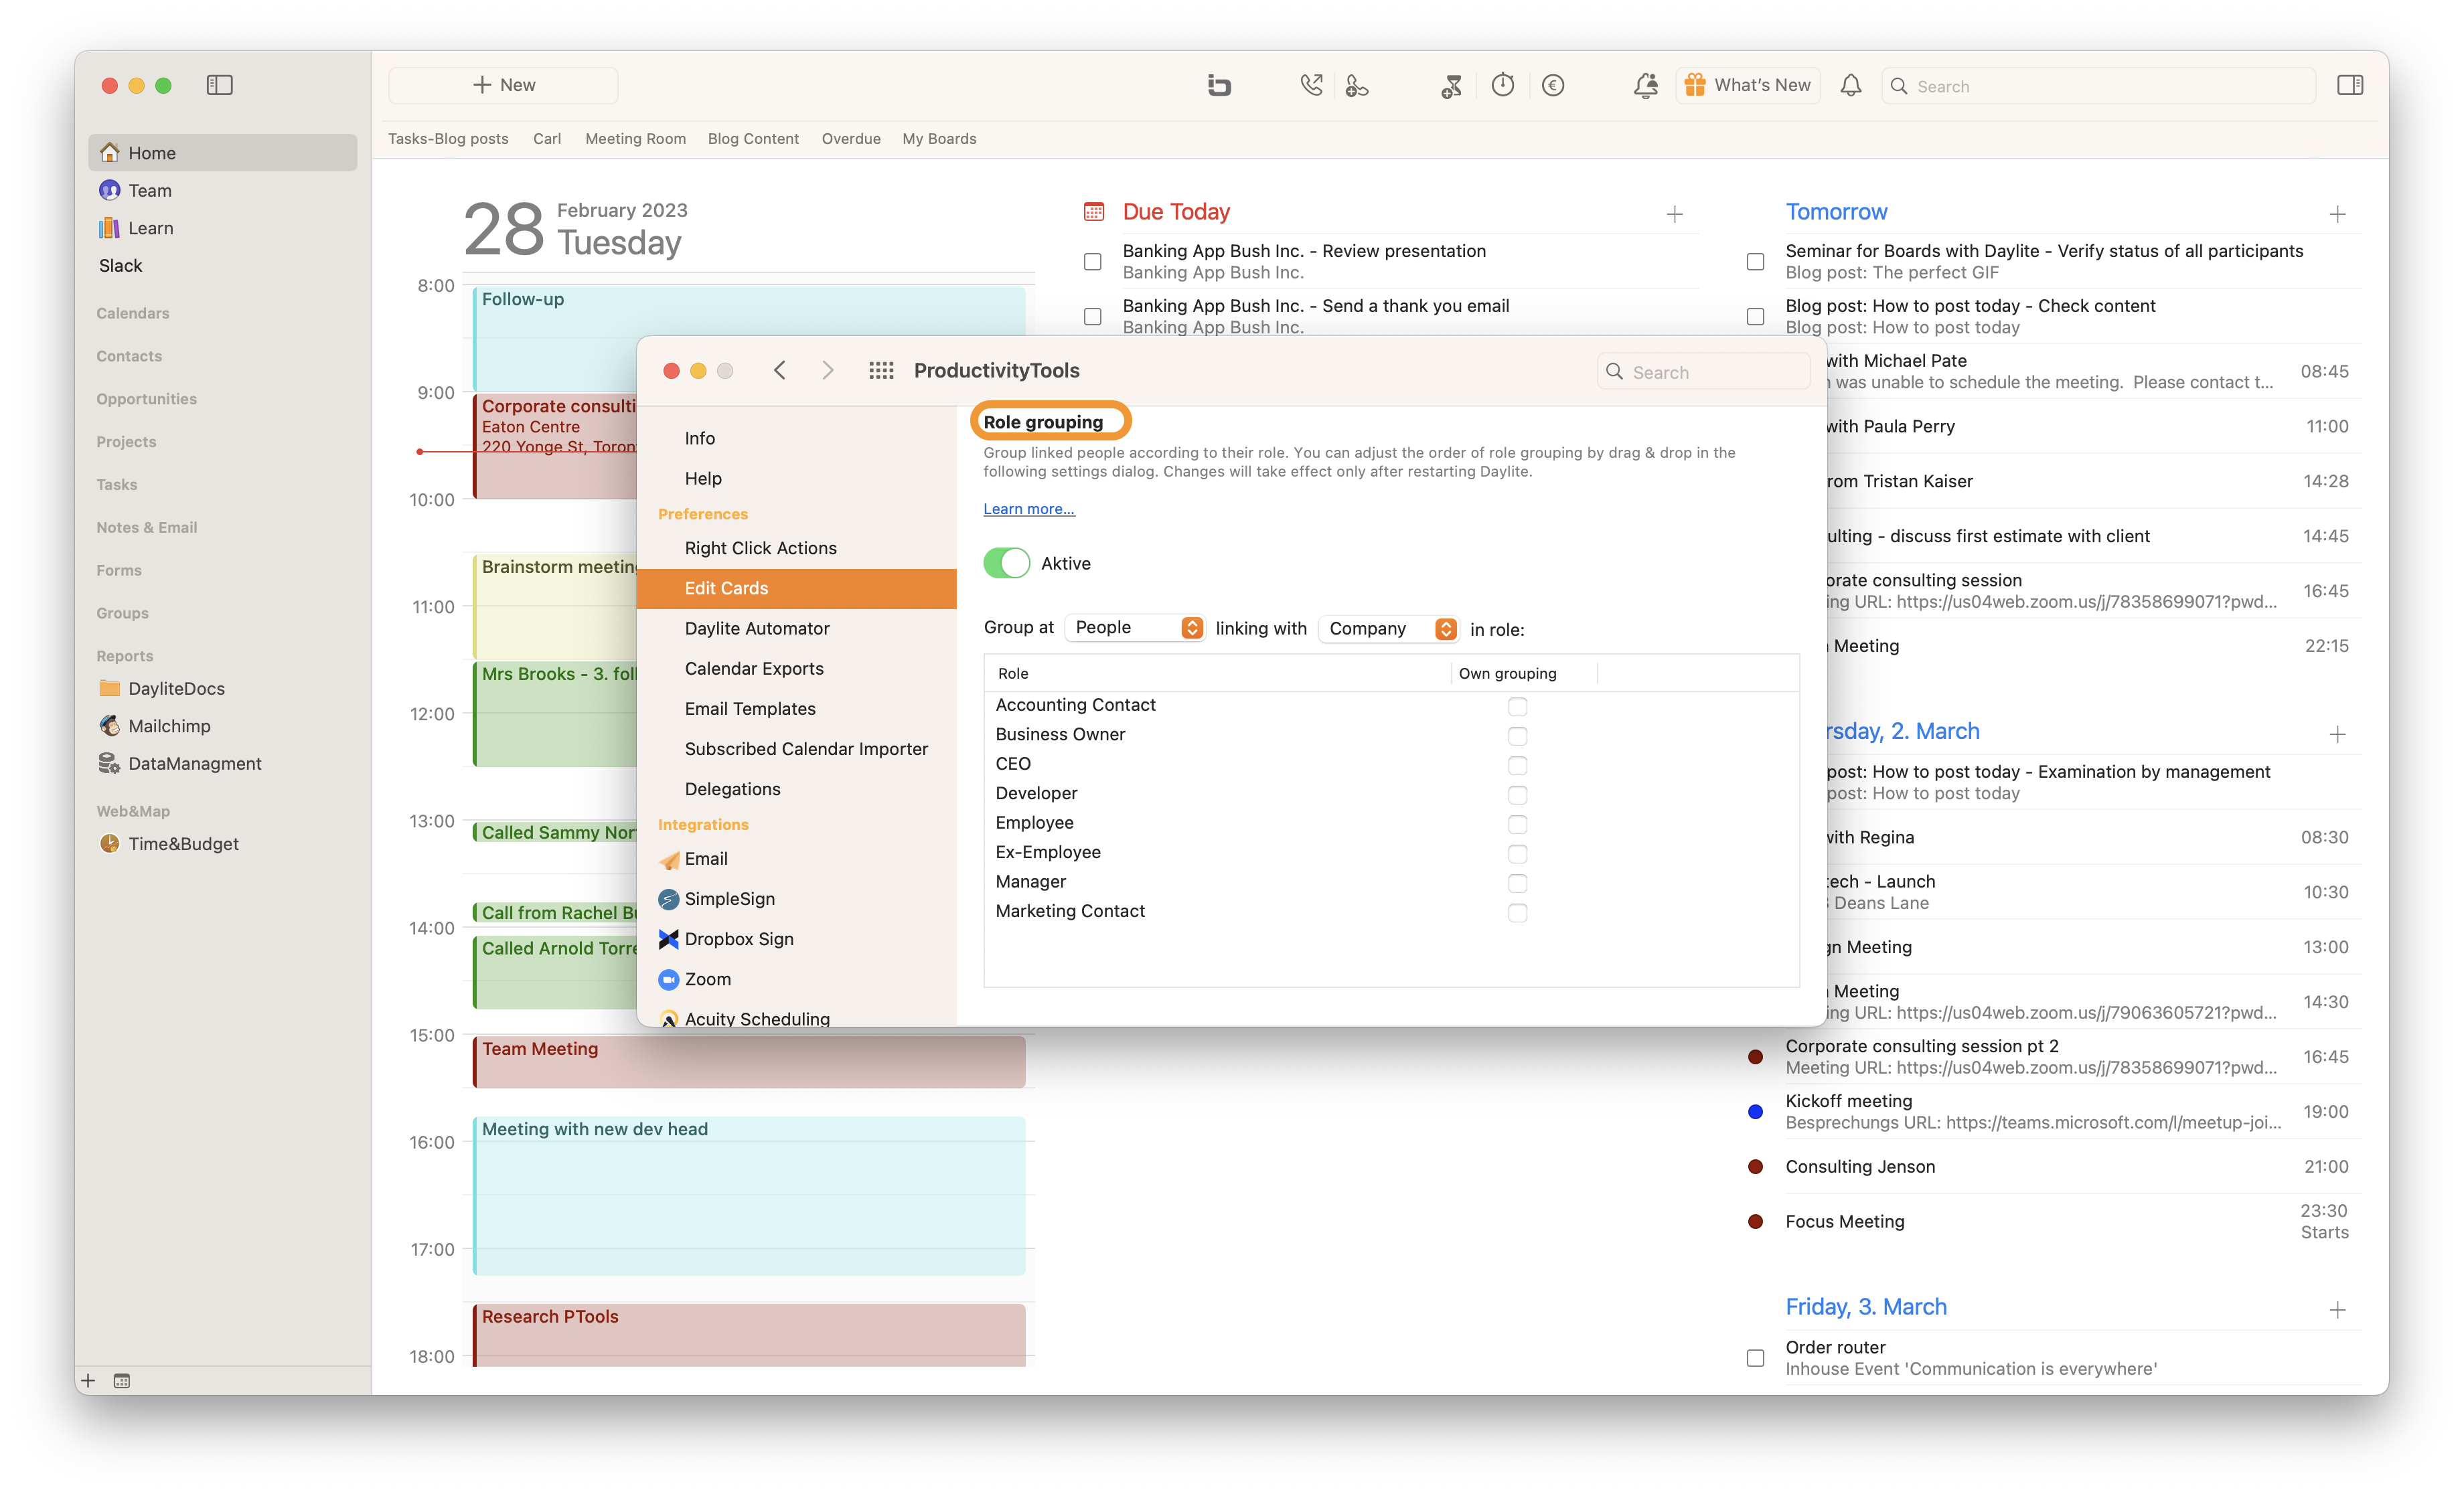Check off the Order router task
This screenshot has height=1494, width=2464.
pyautogui.click(x=1755, y=1358)
